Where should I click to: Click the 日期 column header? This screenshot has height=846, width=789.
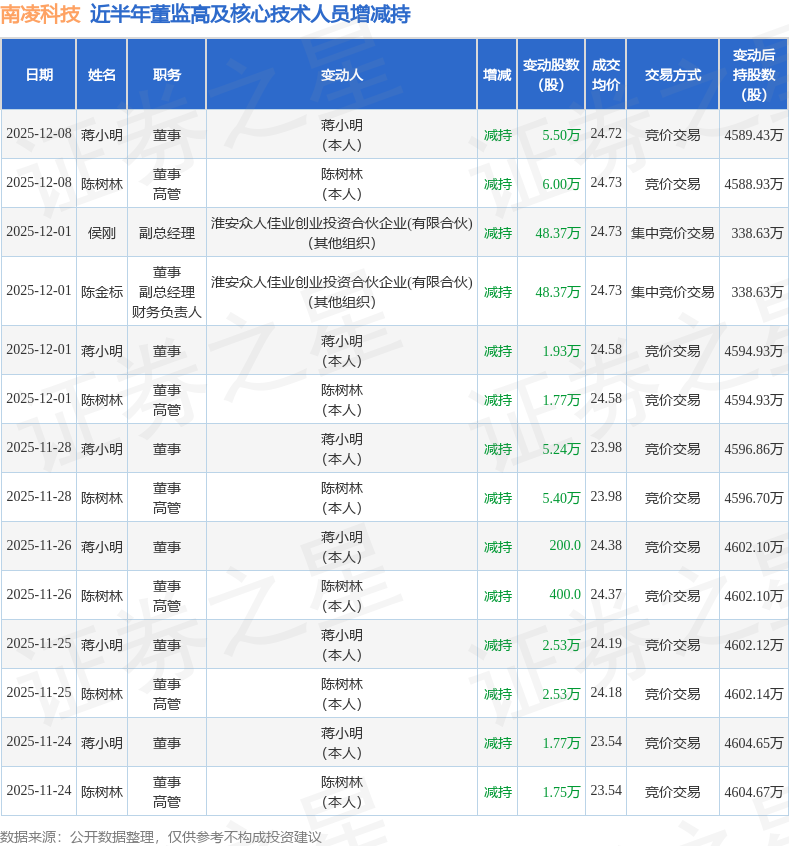(39, 75)
